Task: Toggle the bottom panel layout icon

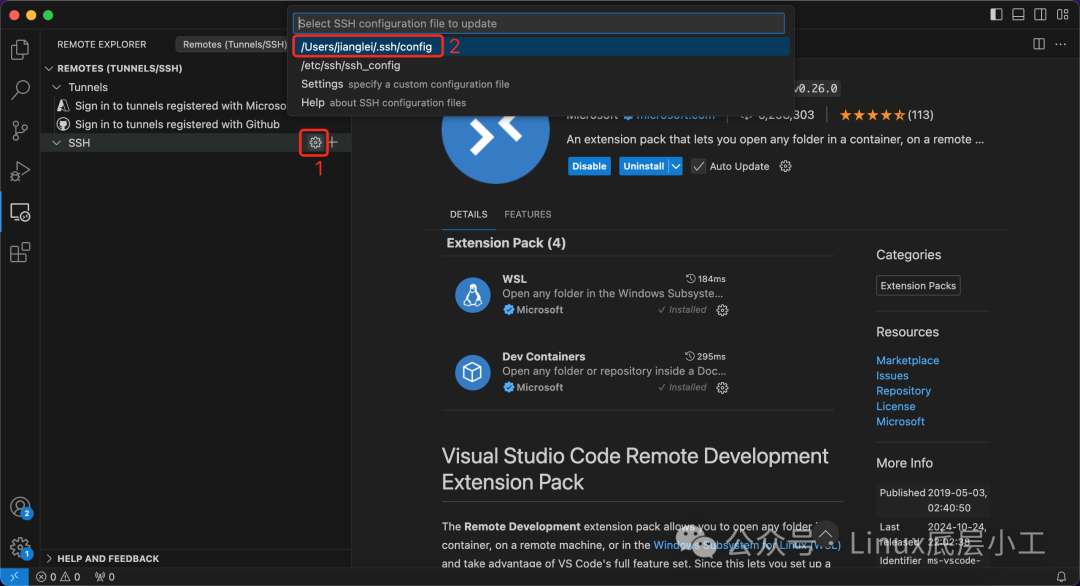Action: pos(1018,14)
